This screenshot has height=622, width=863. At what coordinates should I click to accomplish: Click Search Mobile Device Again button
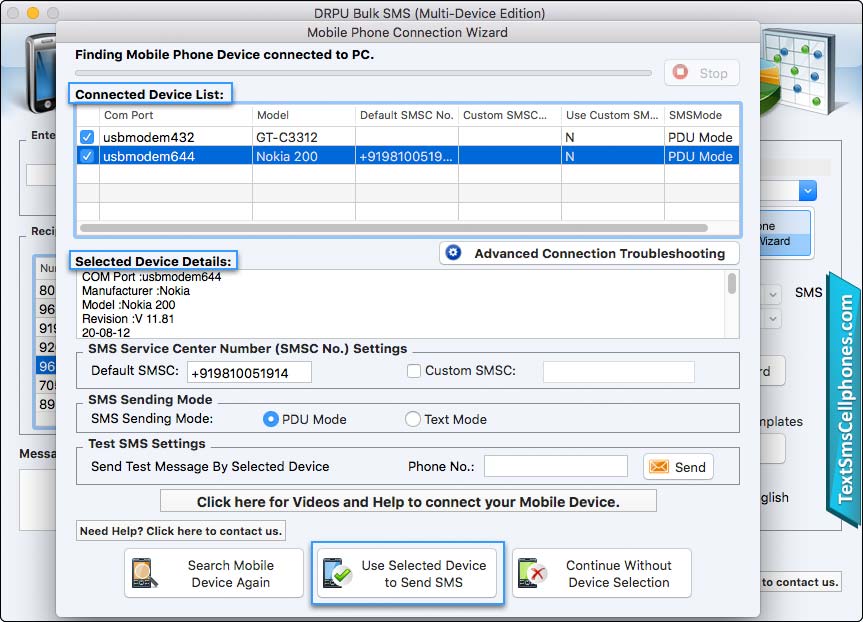click(214, 573)
